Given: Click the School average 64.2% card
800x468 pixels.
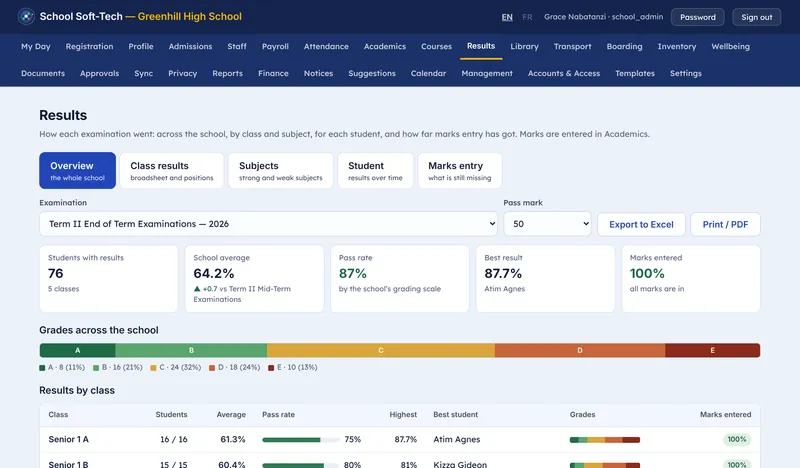Looking at the screenshot, I should pos(254,279).
